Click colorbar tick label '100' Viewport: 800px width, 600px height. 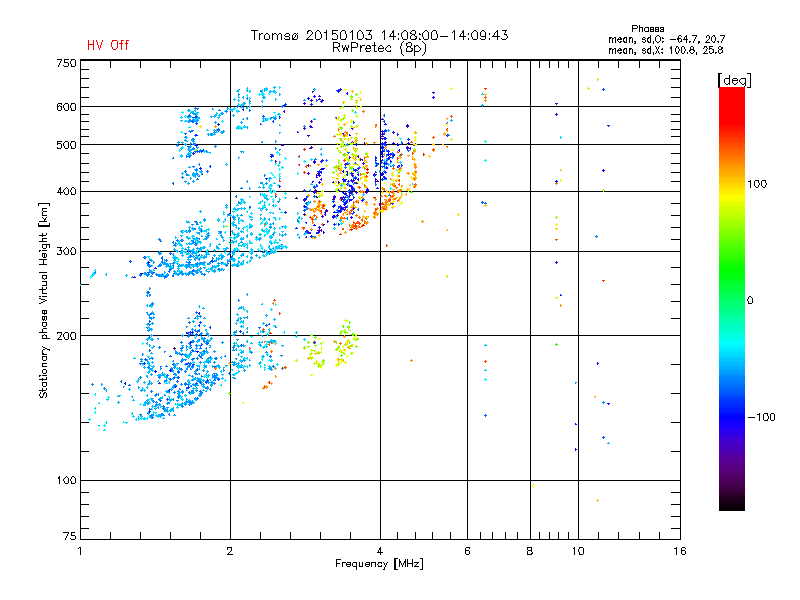pyautogui.click(x=757, y=184)
